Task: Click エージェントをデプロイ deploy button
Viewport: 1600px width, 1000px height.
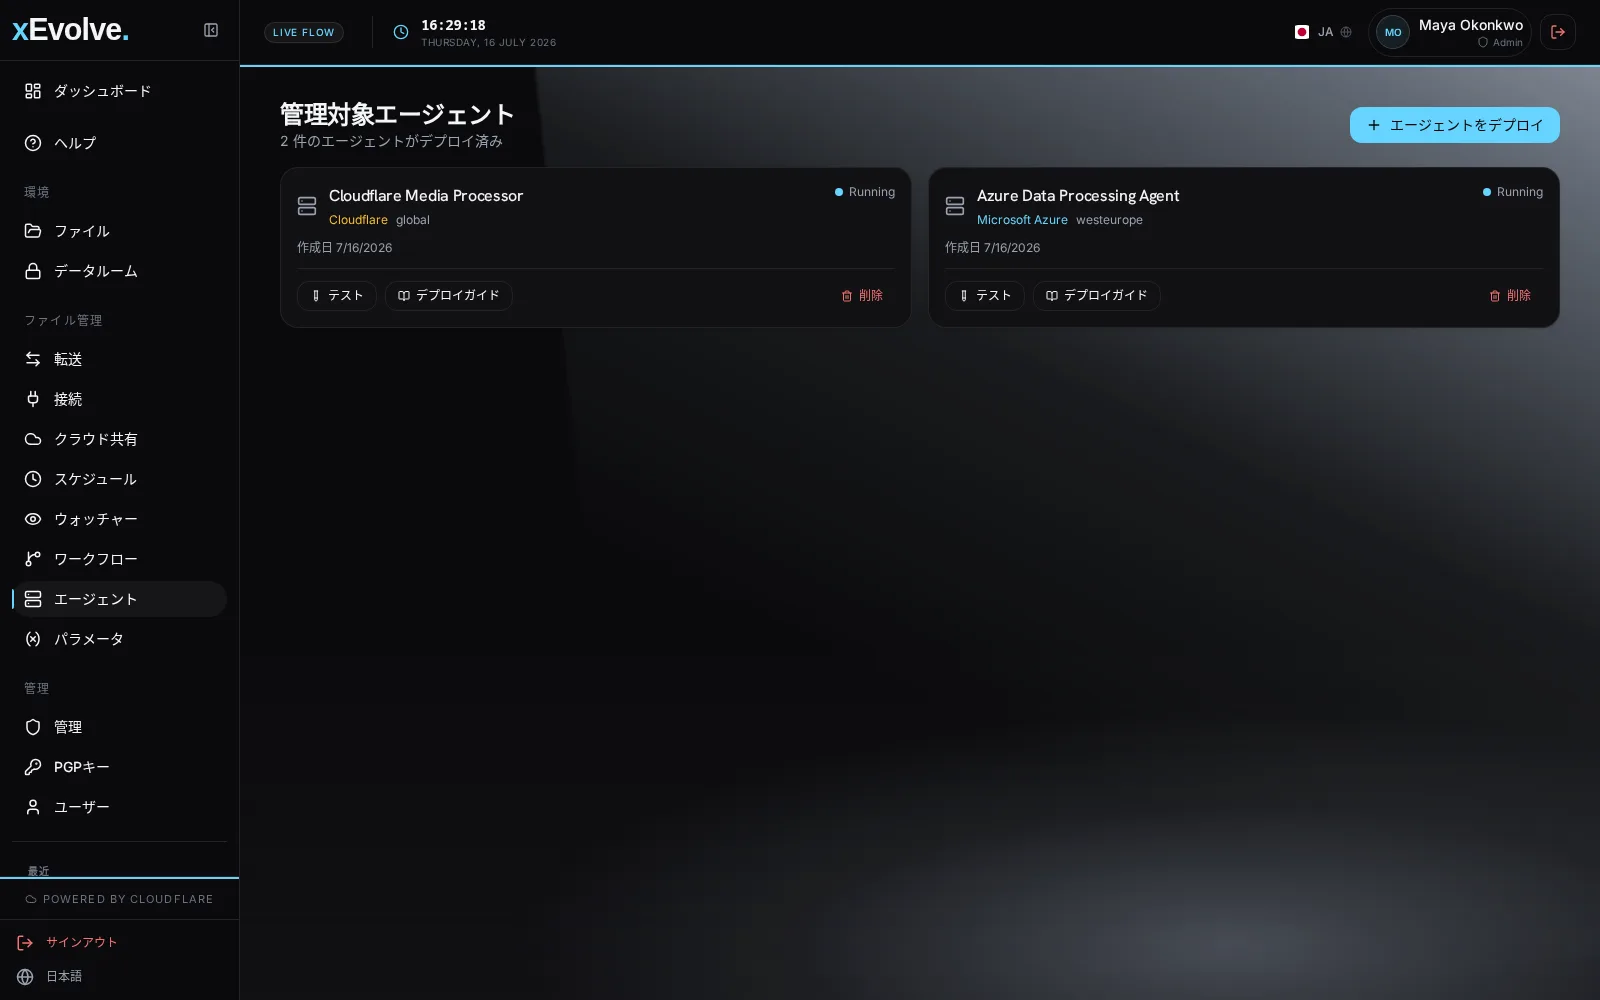Action: pos(1454,125)
